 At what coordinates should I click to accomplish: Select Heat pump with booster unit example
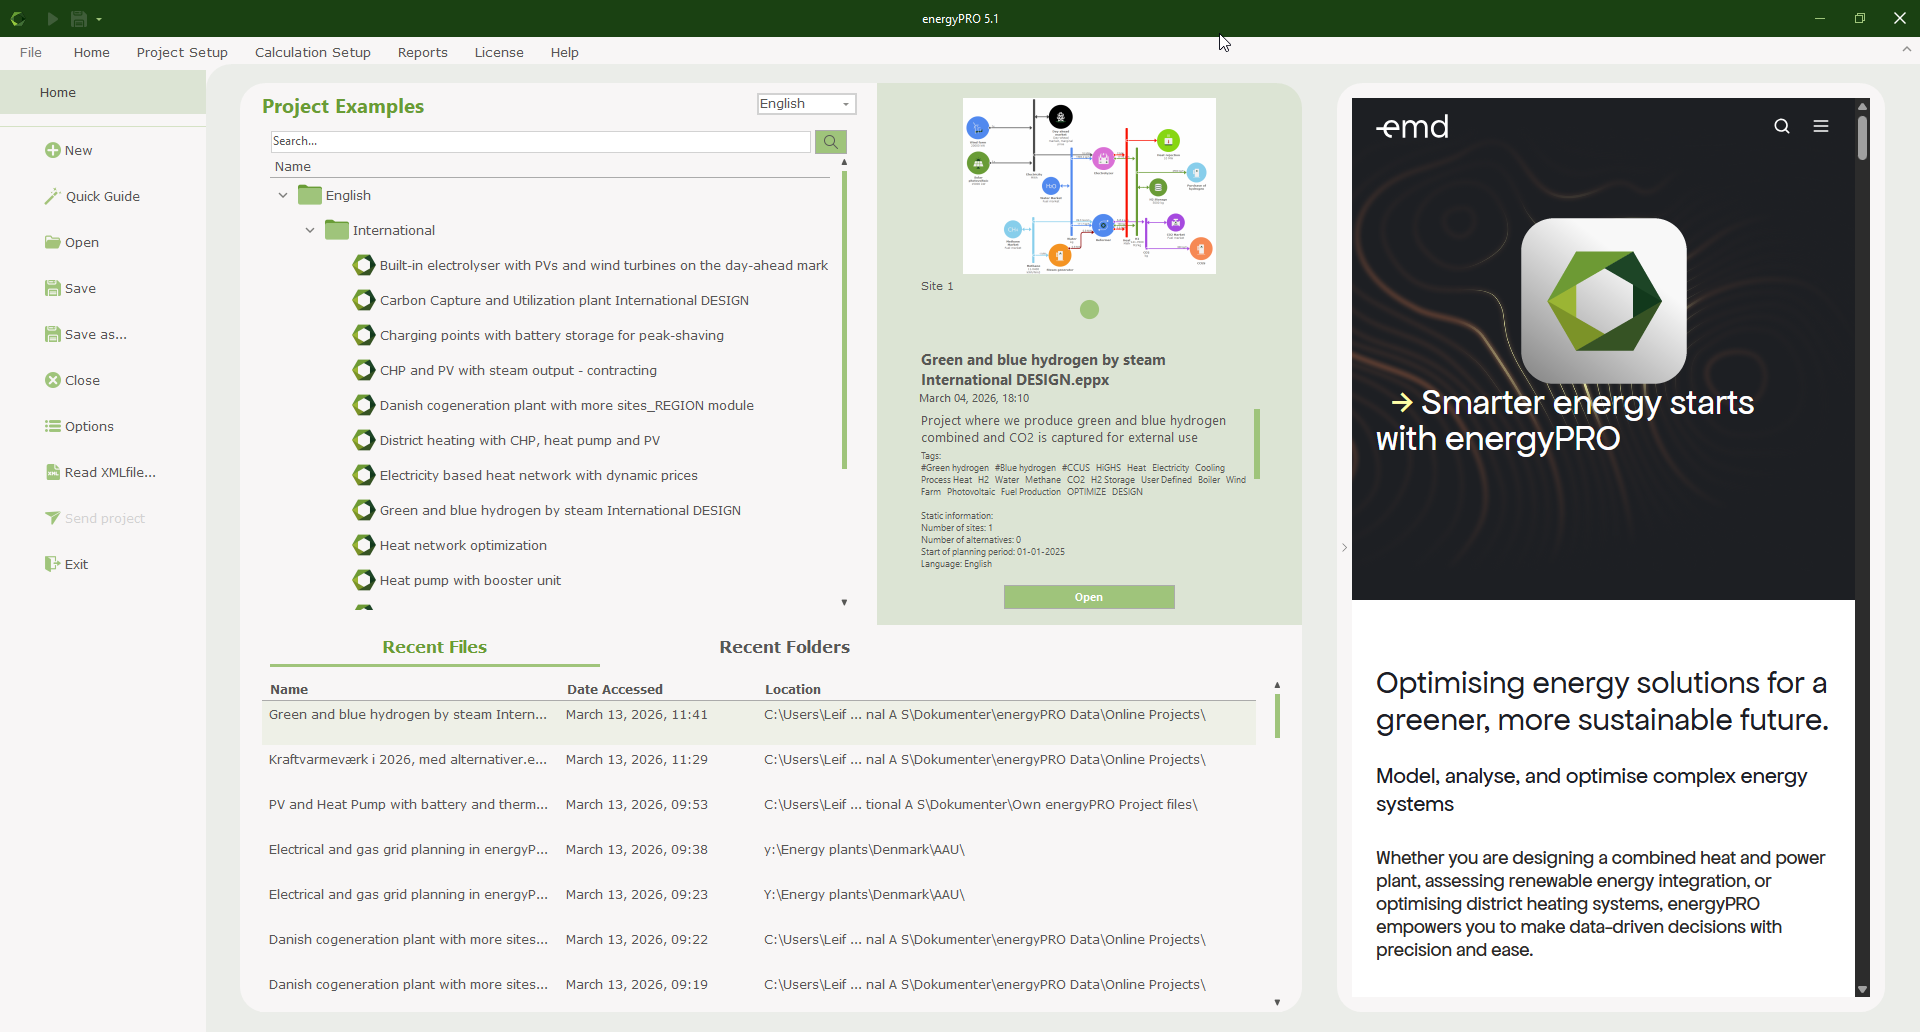[470, 580]
